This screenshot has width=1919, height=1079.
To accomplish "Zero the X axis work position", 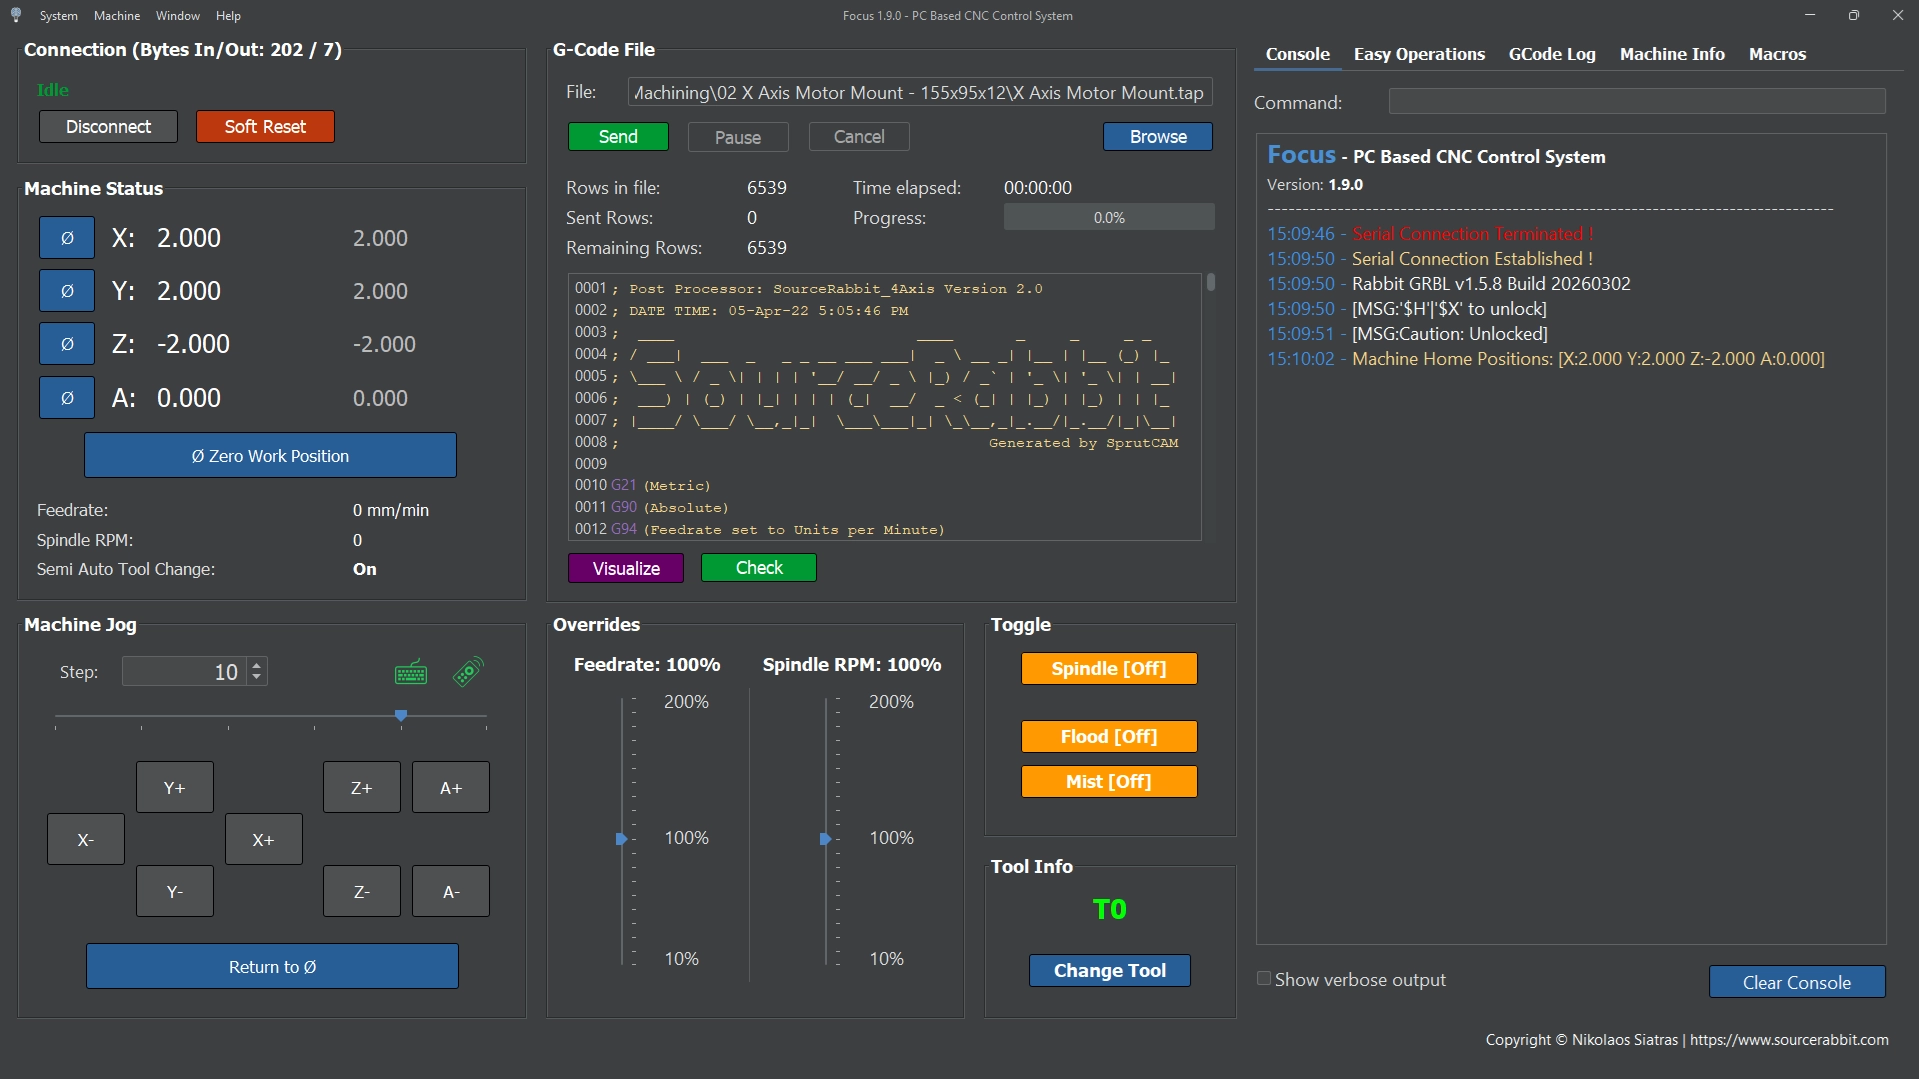I will [67, 238].
